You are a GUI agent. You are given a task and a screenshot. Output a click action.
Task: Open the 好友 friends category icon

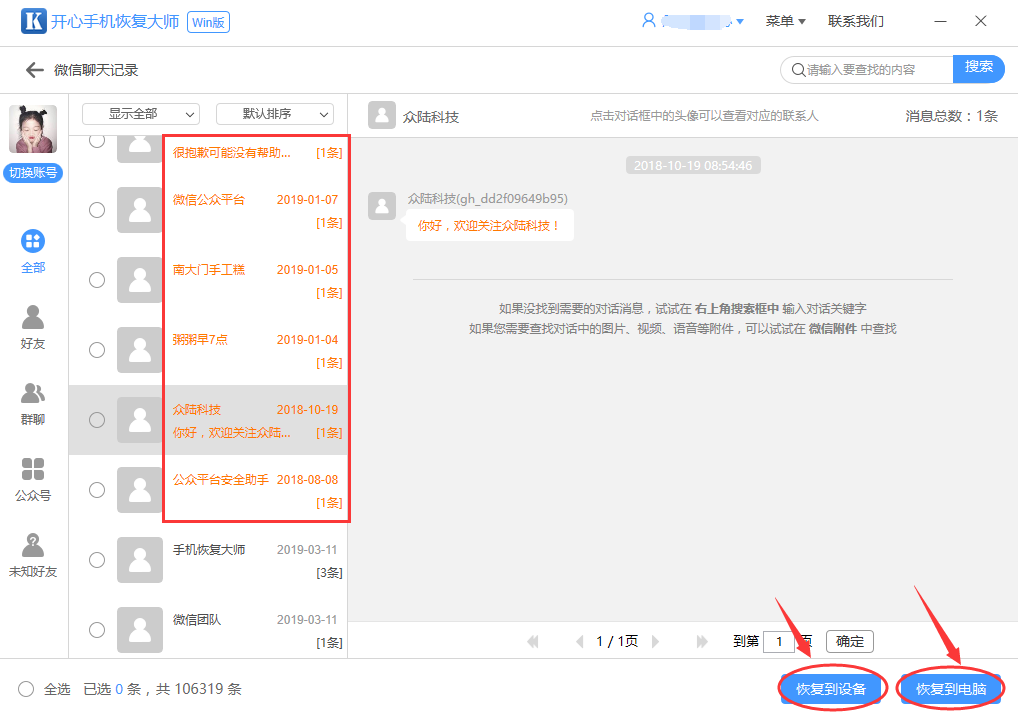(x=32, y=317)
